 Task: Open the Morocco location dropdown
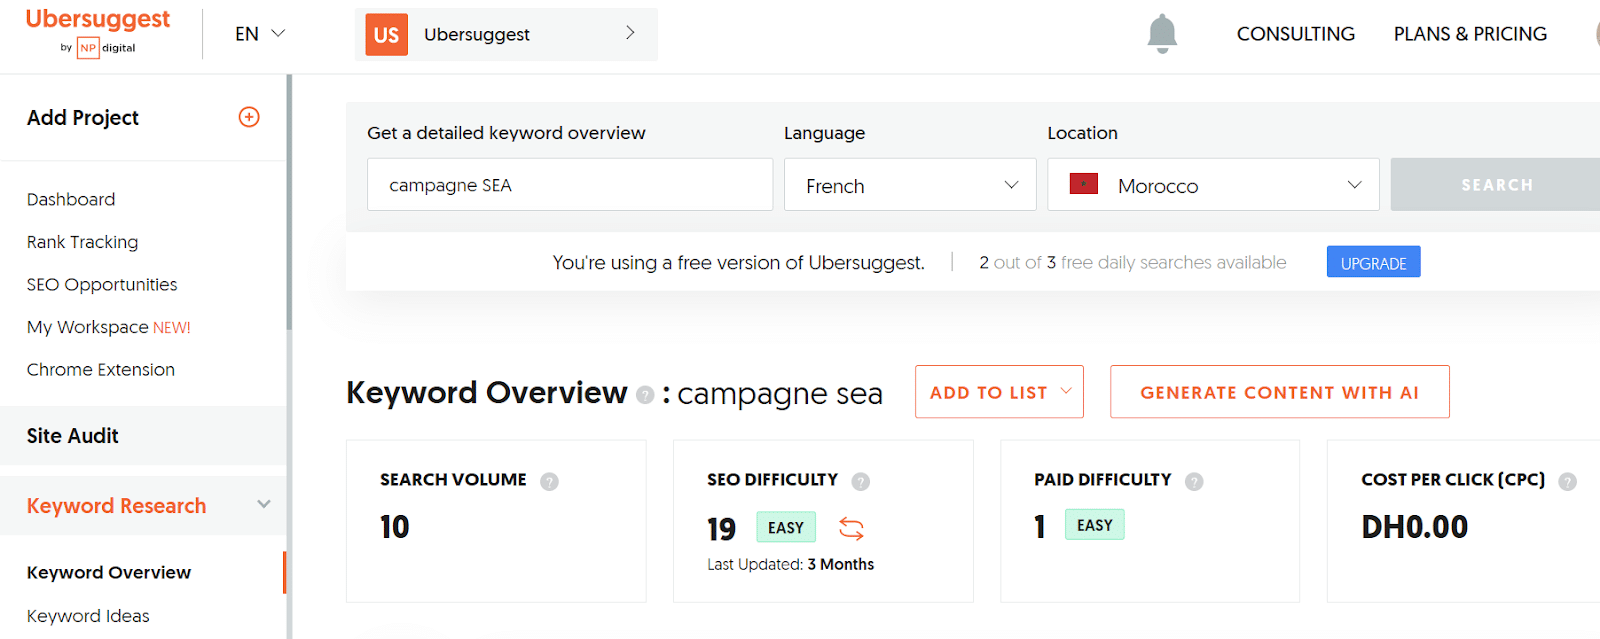point(1213,185)
